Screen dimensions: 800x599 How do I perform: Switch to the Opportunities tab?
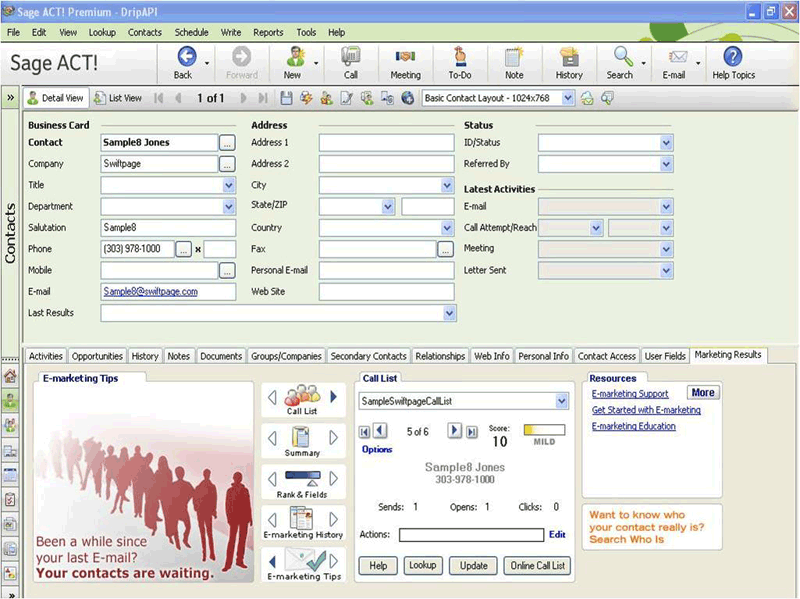[x=97, y=356]
